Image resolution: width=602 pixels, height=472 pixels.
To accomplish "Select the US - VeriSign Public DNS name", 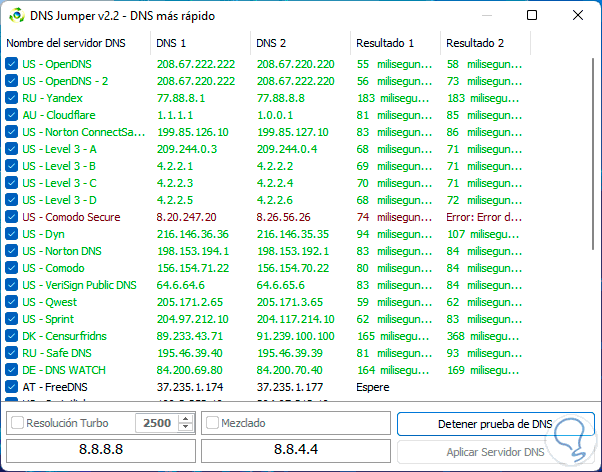I will 79,285.
